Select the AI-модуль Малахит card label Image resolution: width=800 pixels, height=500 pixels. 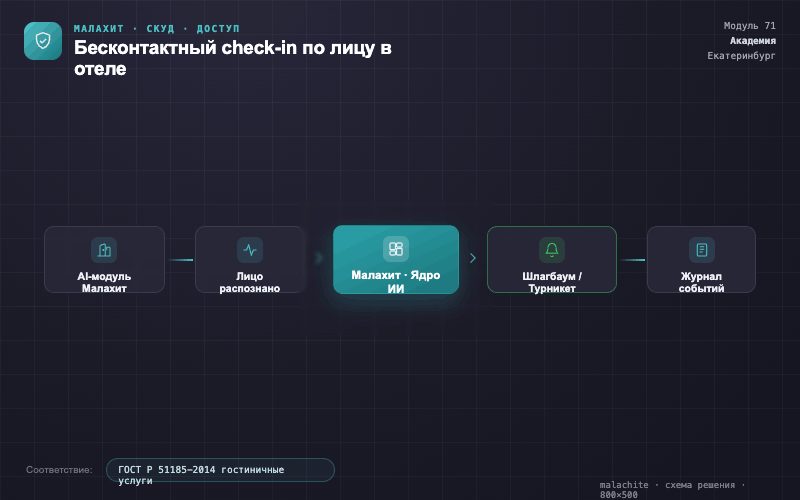(104, 282)
